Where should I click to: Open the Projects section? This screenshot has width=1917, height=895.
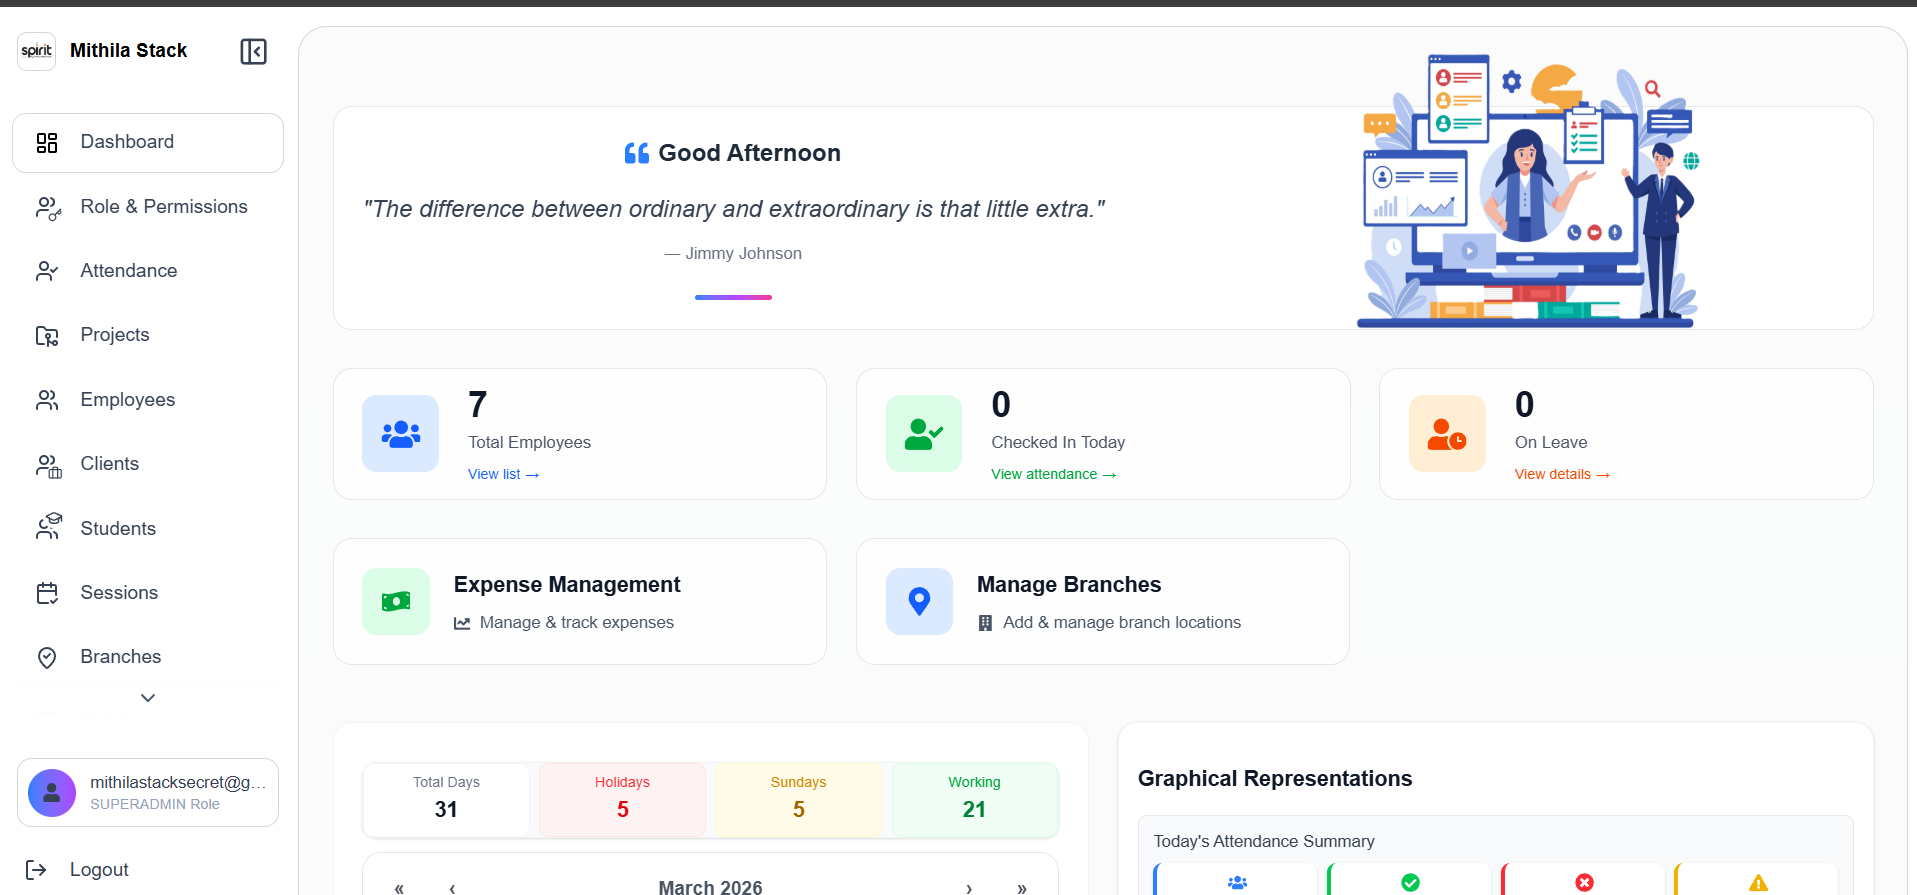[148, 335]
